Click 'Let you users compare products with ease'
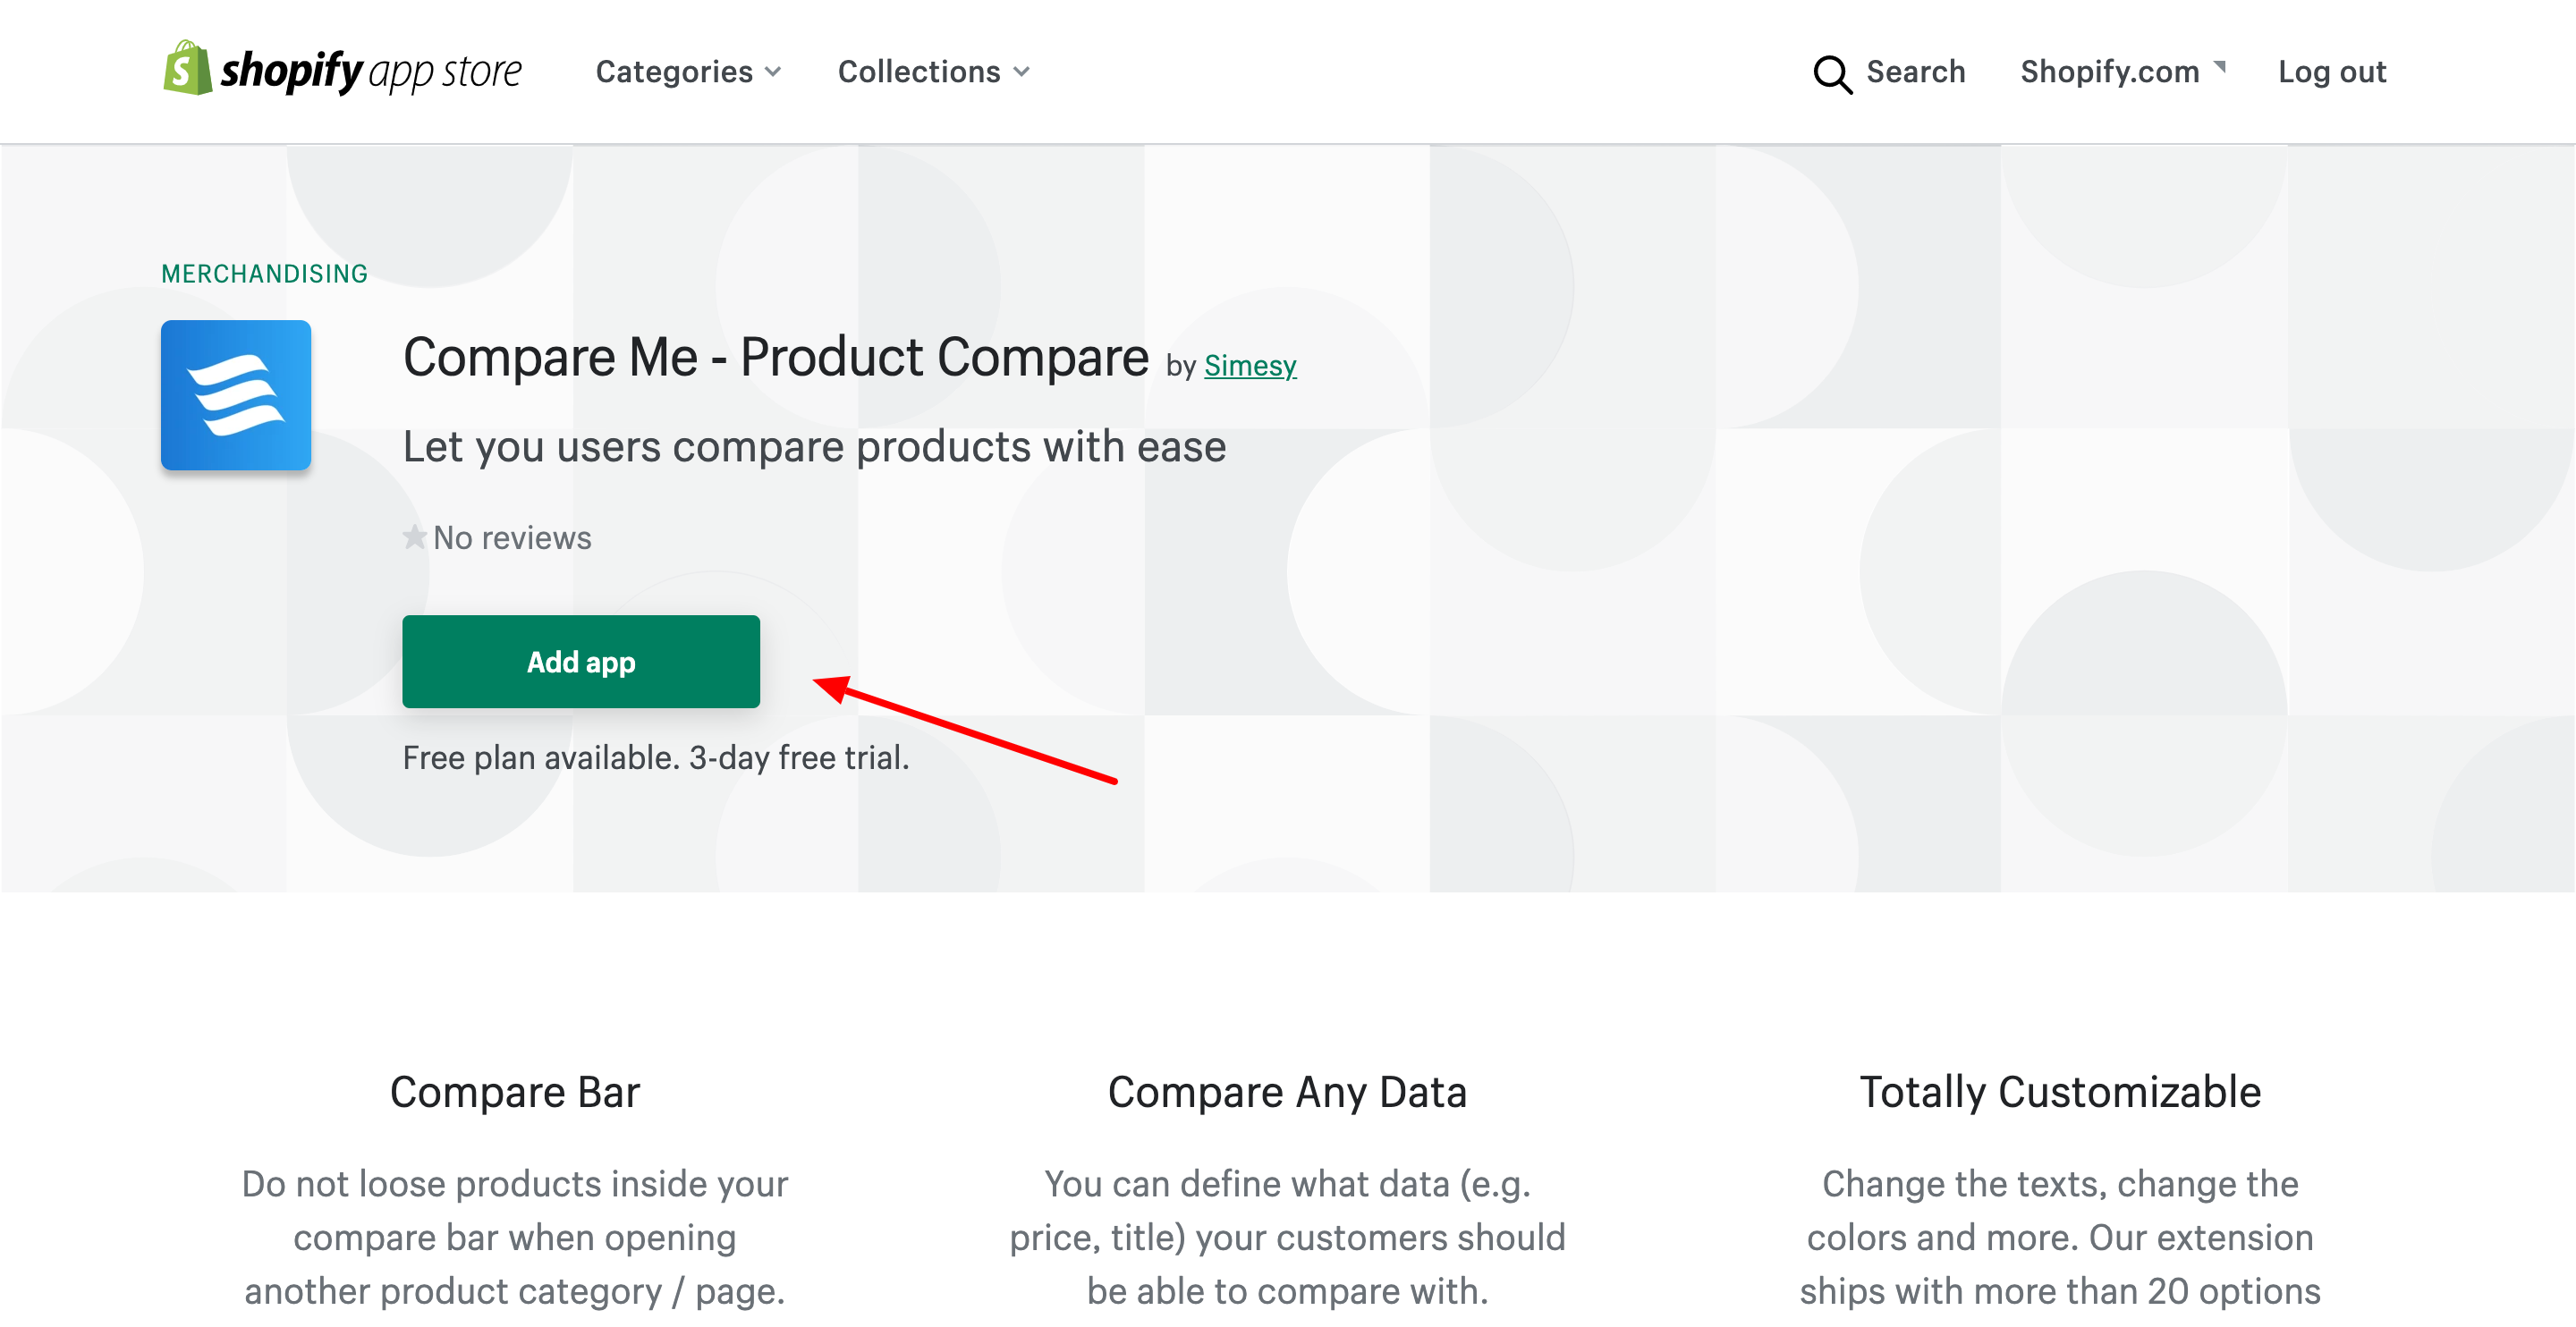2576x1327 pixels. (x=814, y=447)
